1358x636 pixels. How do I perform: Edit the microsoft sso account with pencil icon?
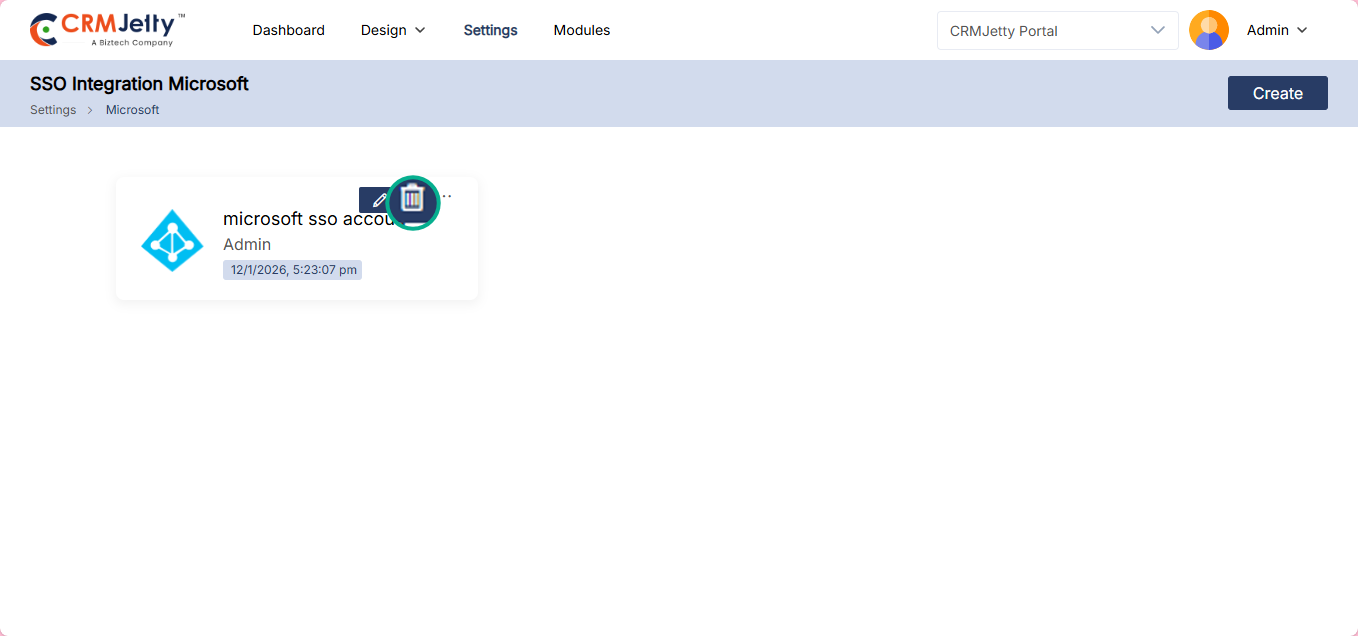377,200
